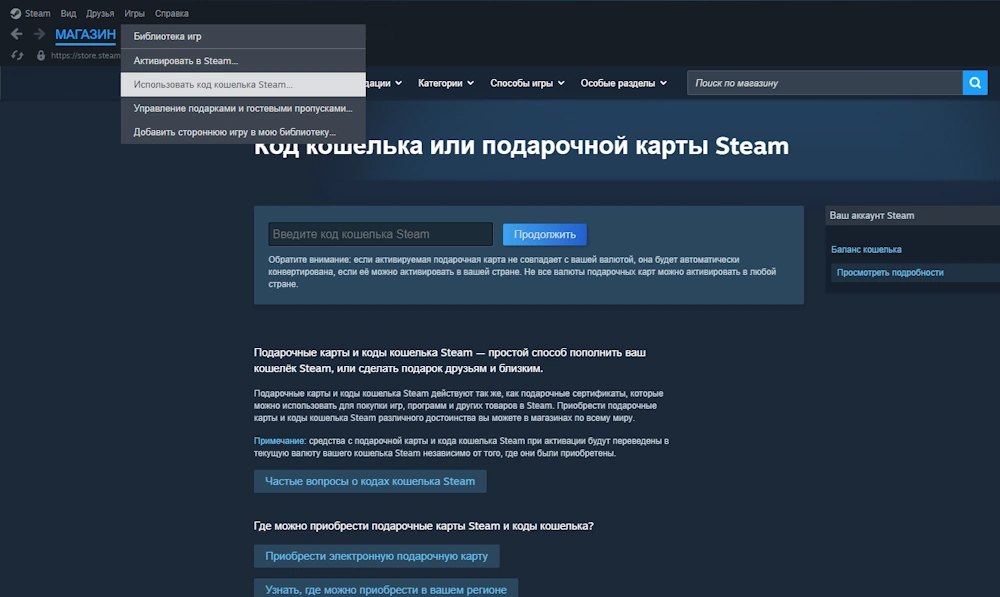Click the blue magnifier search button

974,83
